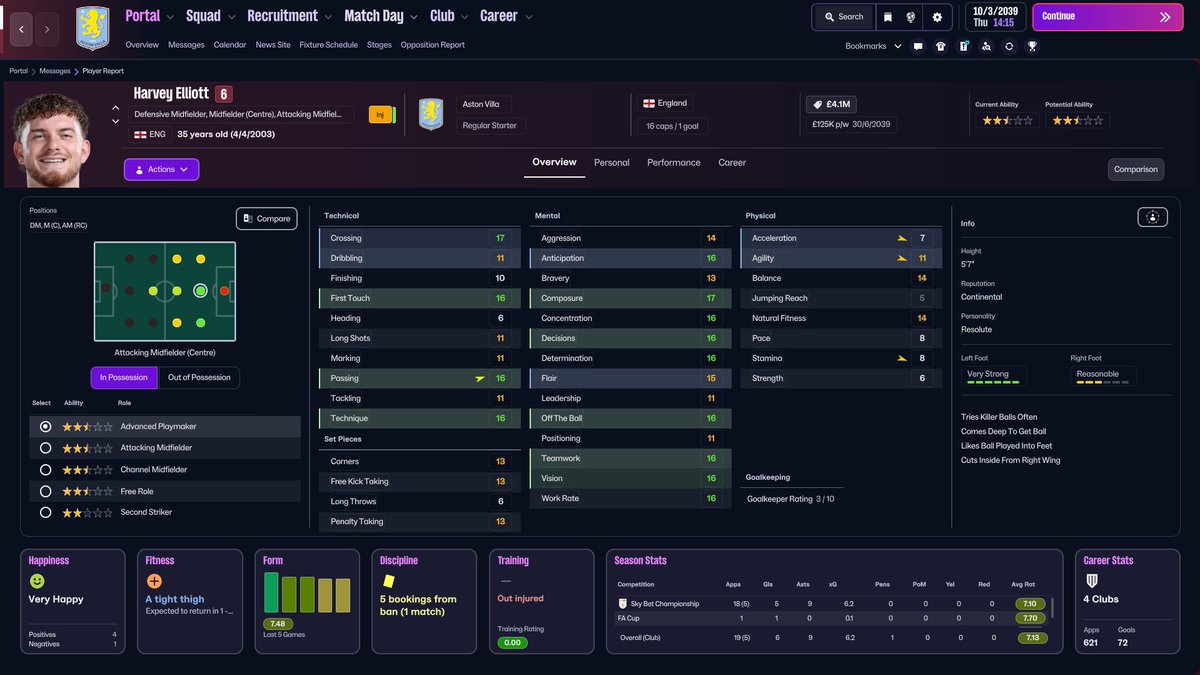The height and width of the screenshot is (675, 1200).
Task: Go back with the left arrow button
Action: pos(22,30)
